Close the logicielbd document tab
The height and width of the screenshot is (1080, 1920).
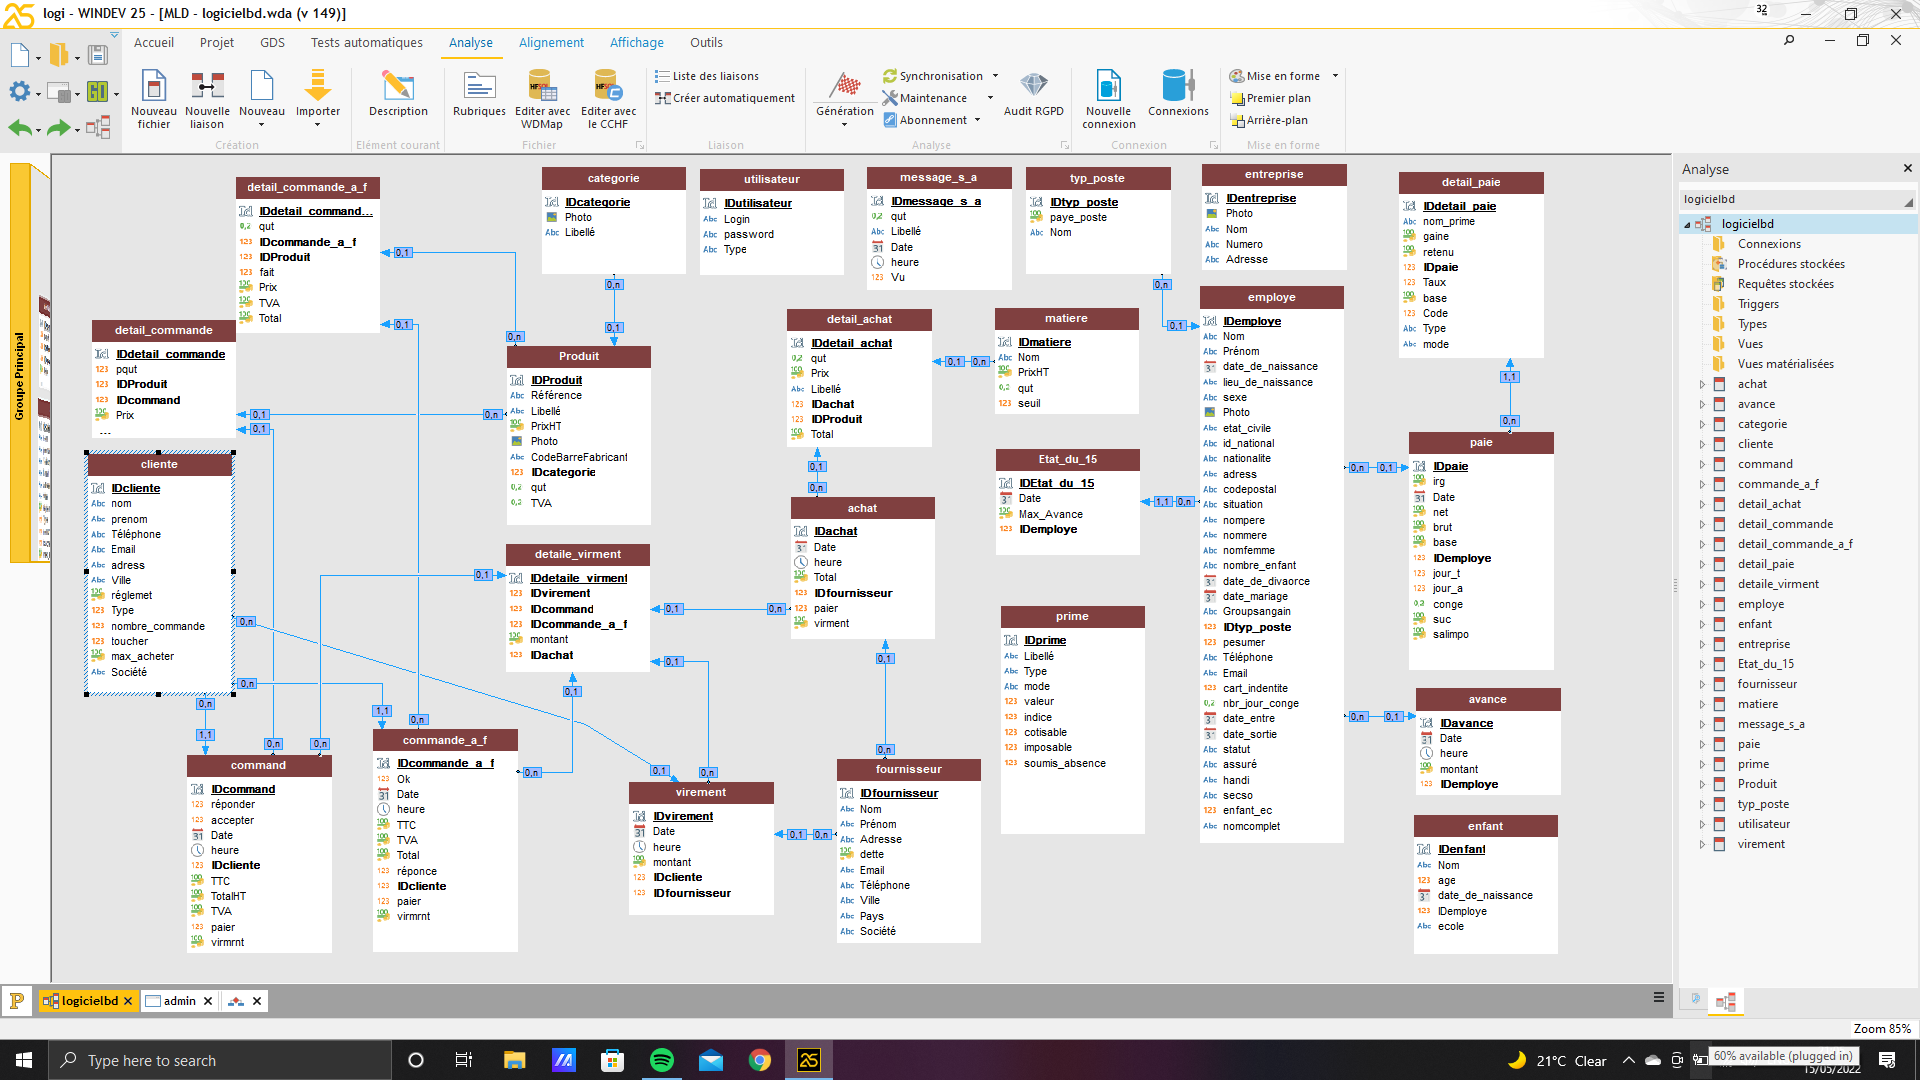tap(128, 1000)
